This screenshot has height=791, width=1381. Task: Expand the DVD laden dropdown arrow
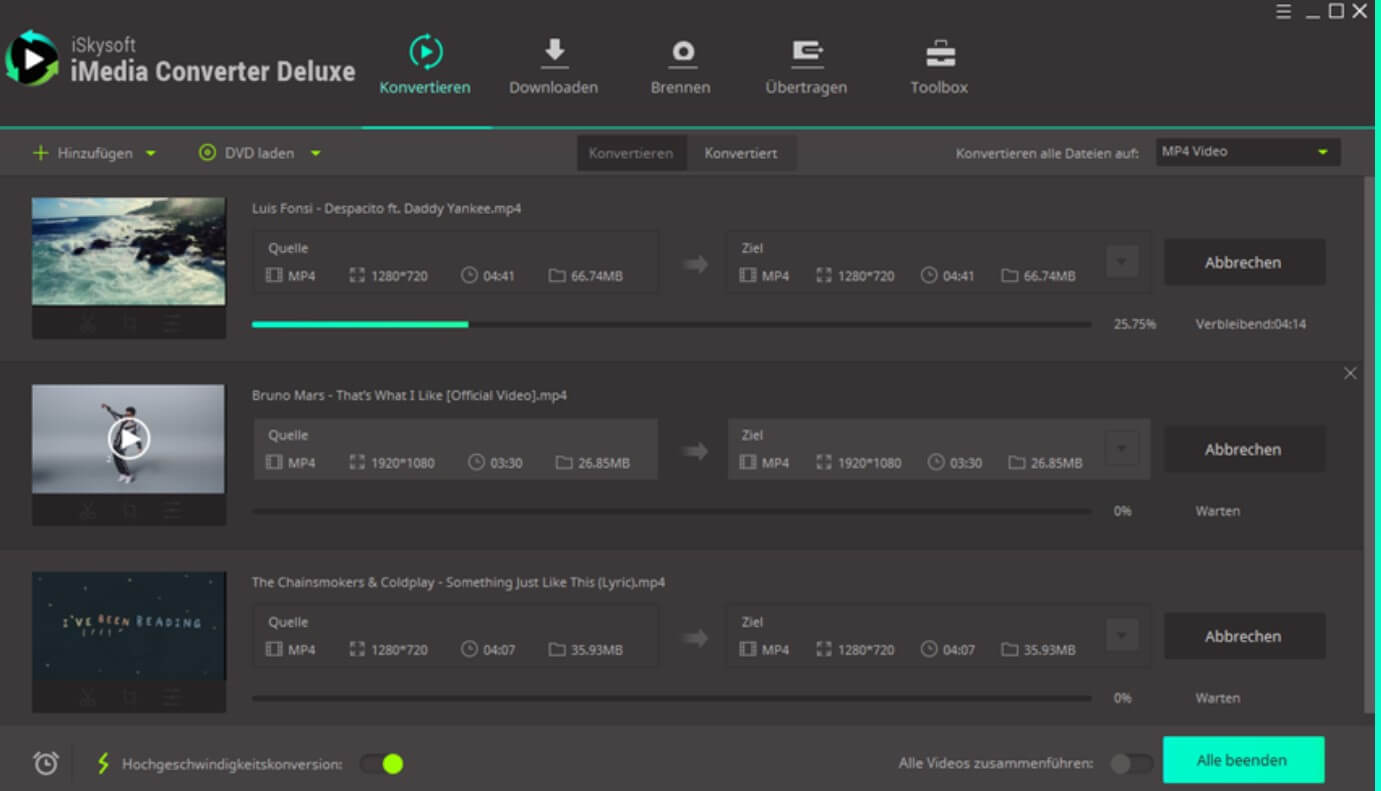[315, 153]
